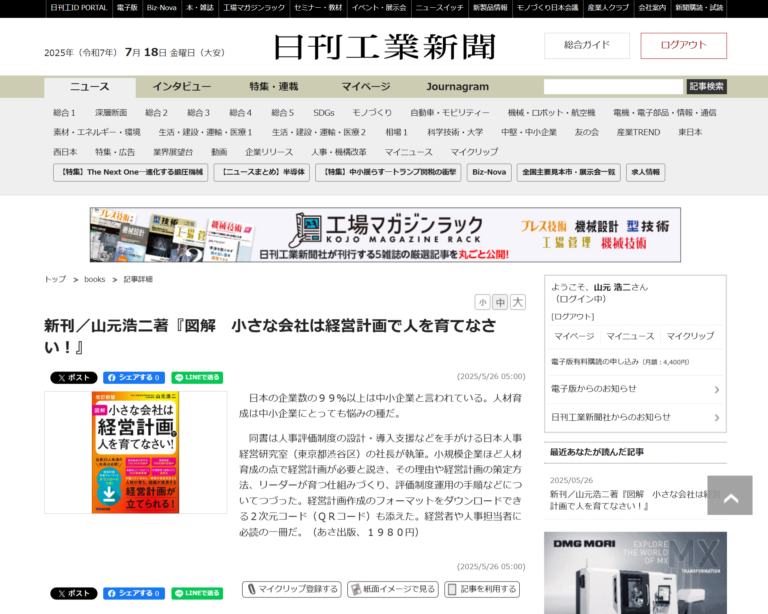Image resolution: width=768 pixels, height=614 pixels.
Task: Share the article with the top Facebook シェアする button
Action: coord(134,378)
